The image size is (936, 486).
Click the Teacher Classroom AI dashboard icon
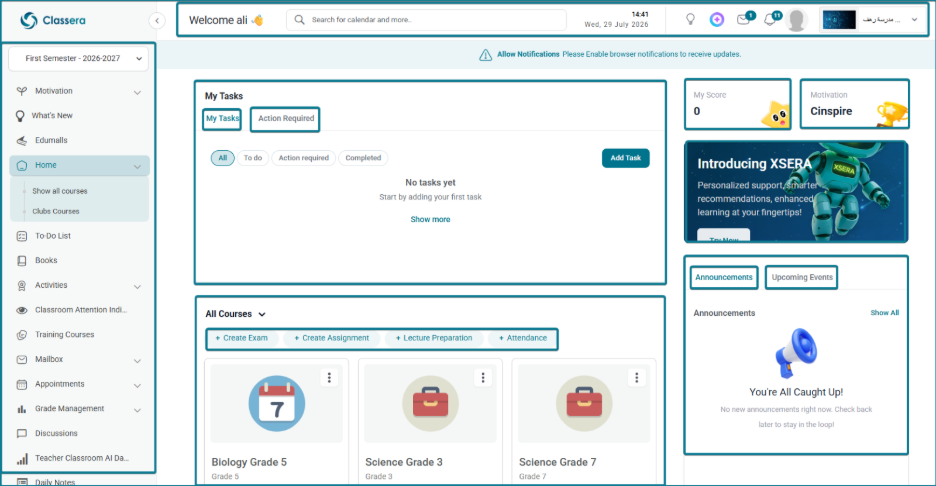[21, 459]
